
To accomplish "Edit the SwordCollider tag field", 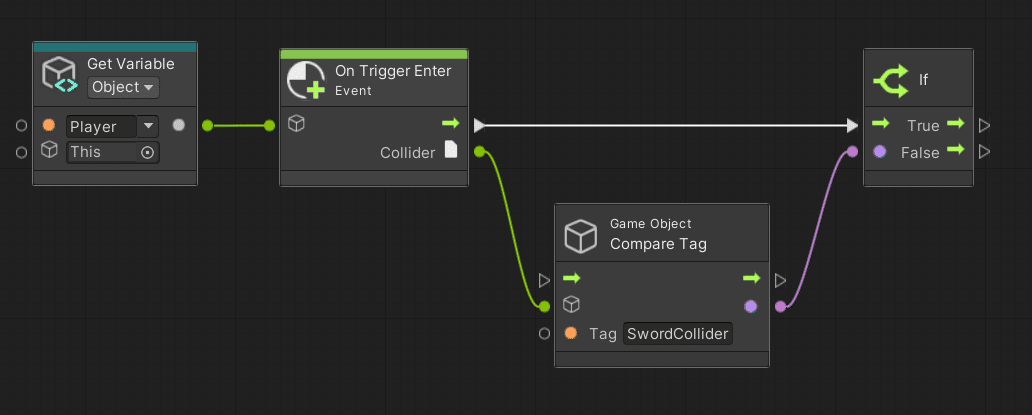I will [677, 334].
